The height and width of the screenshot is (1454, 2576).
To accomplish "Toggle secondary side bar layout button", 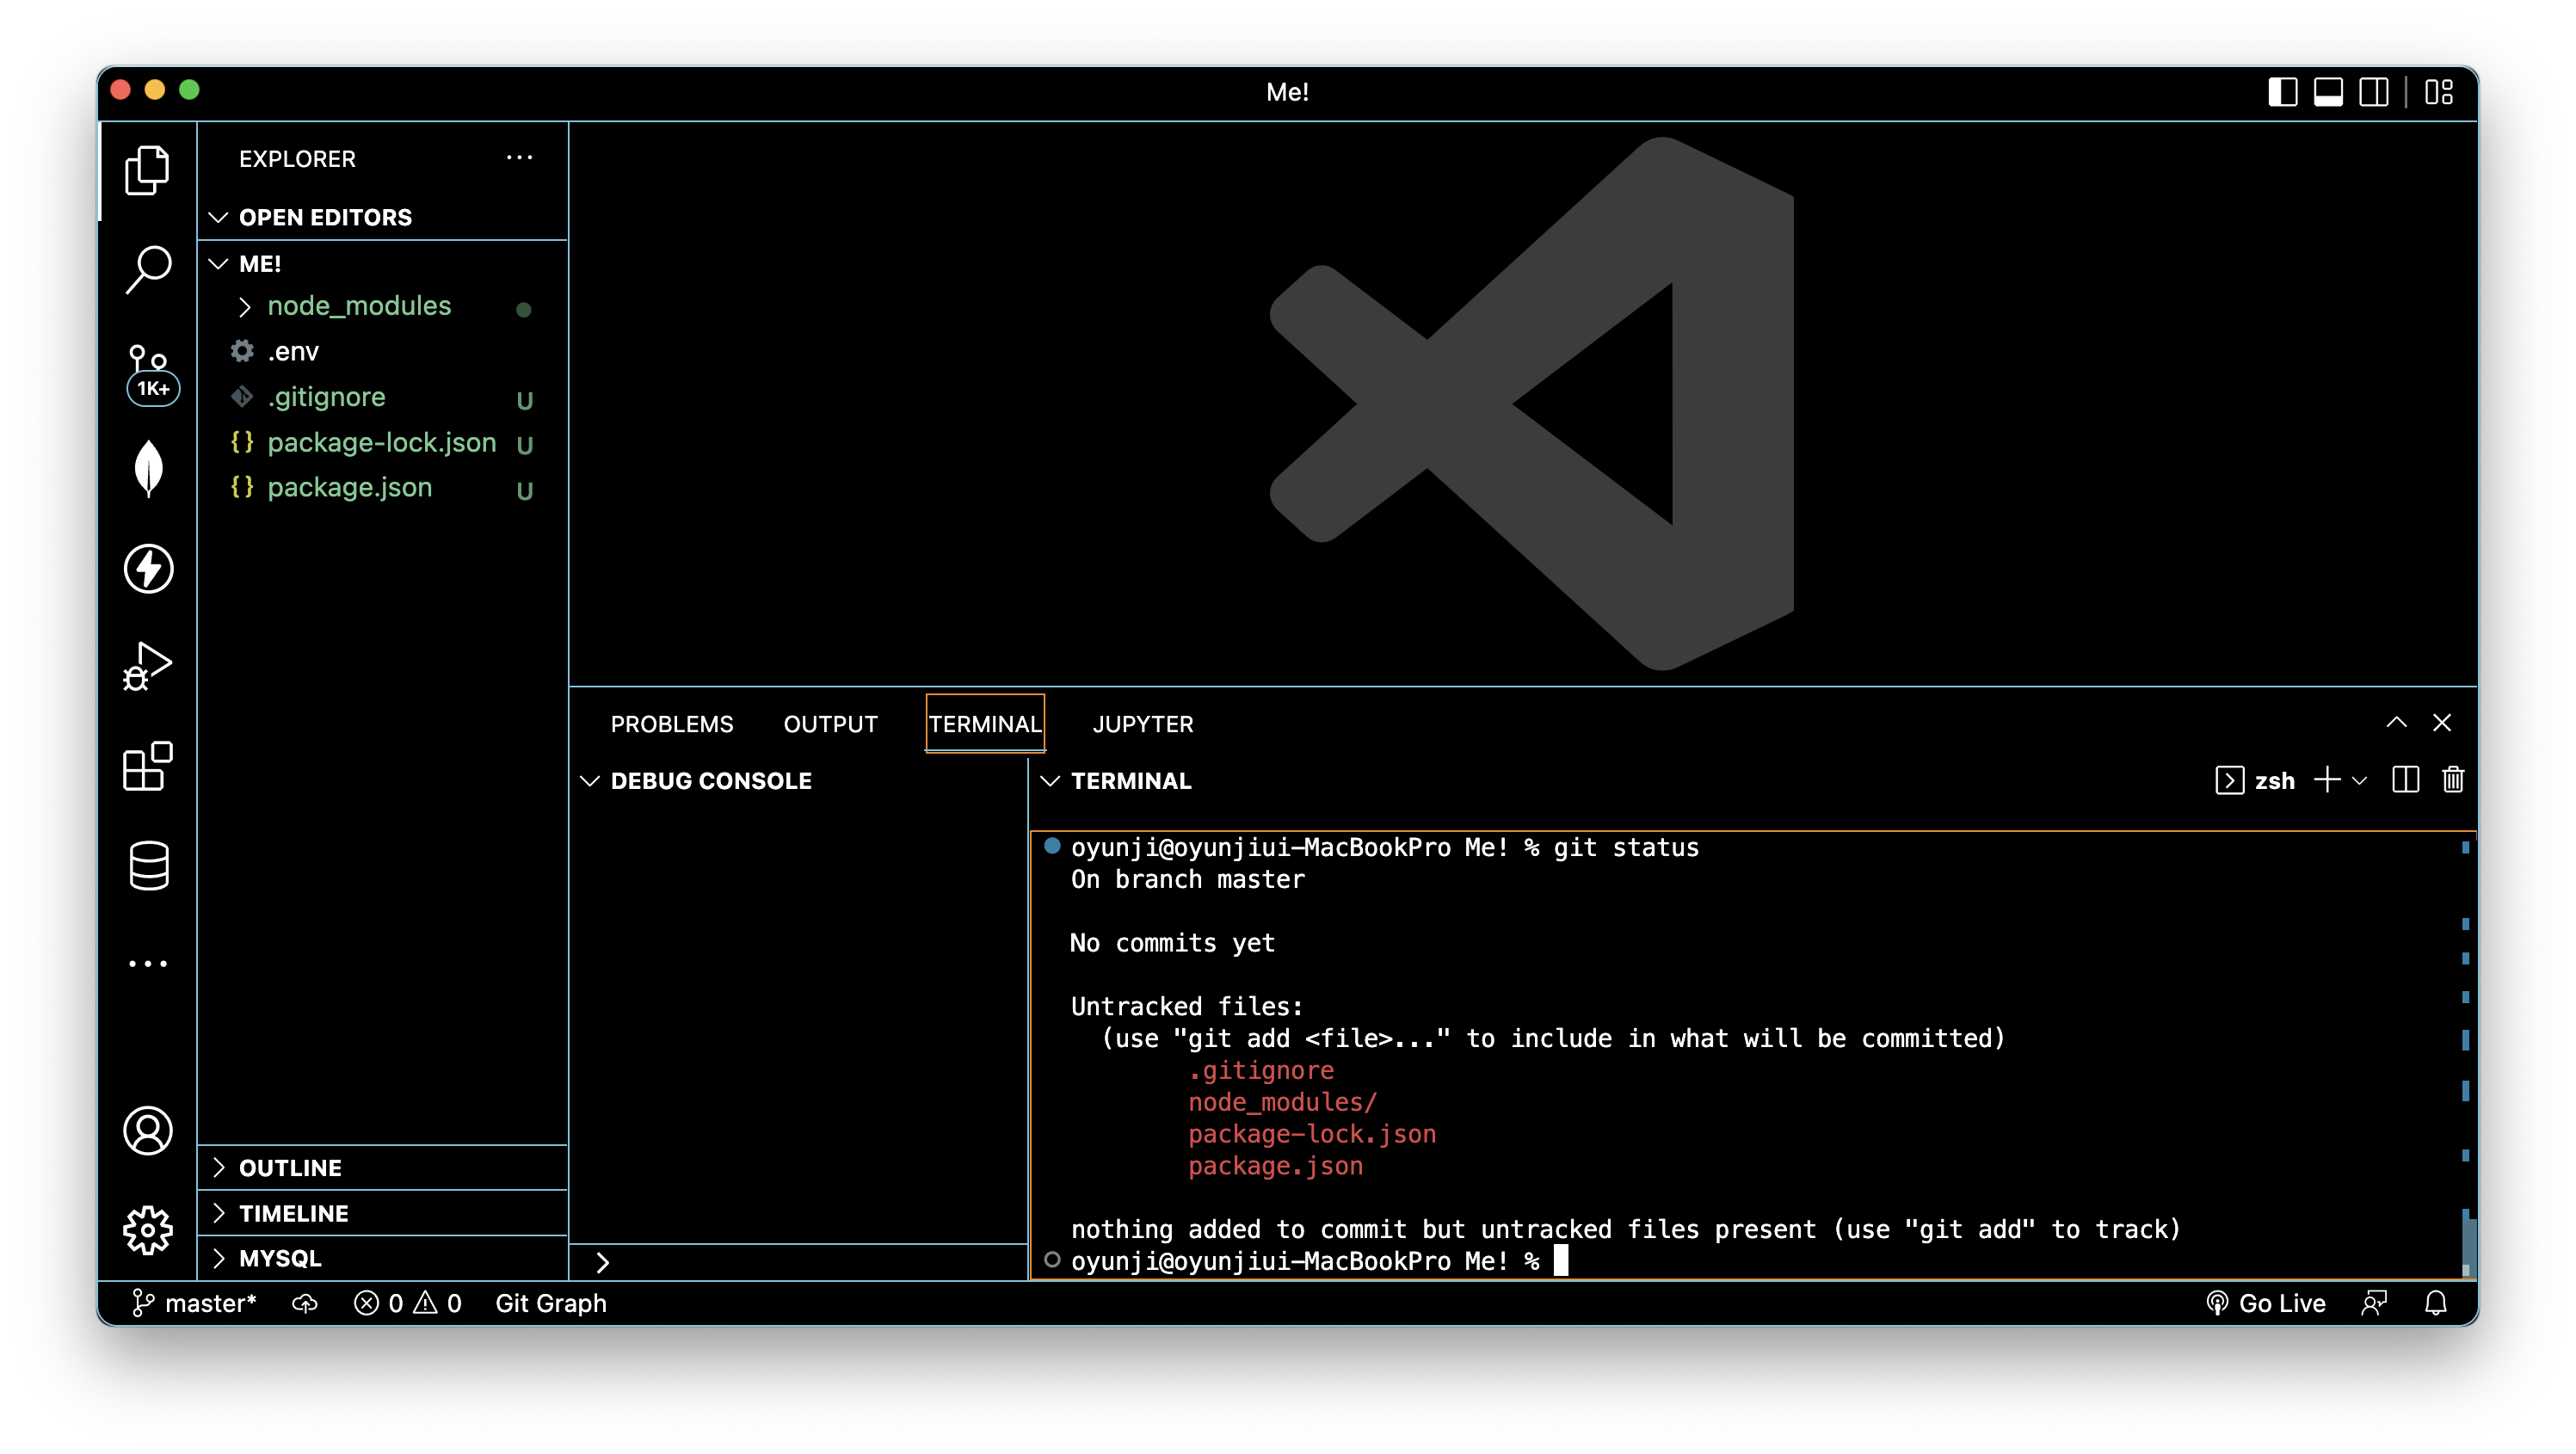I will click(2374, 92).
